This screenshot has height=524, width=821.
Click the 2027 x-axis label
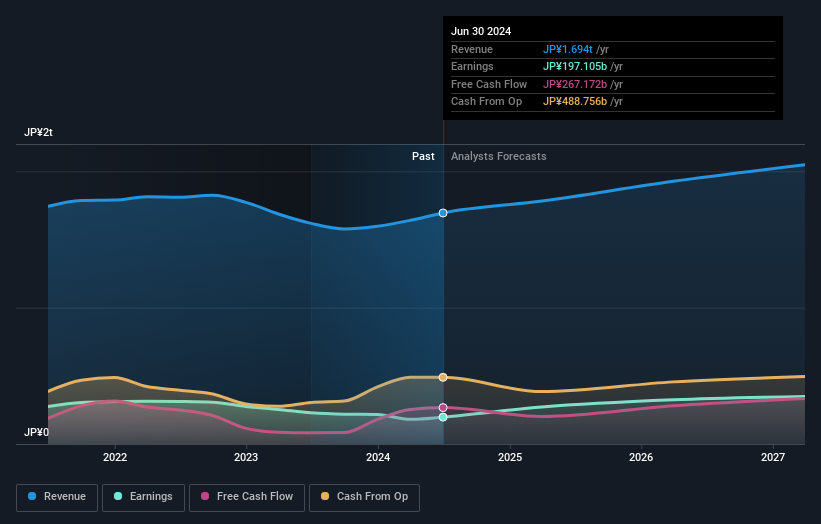(773, 458)
